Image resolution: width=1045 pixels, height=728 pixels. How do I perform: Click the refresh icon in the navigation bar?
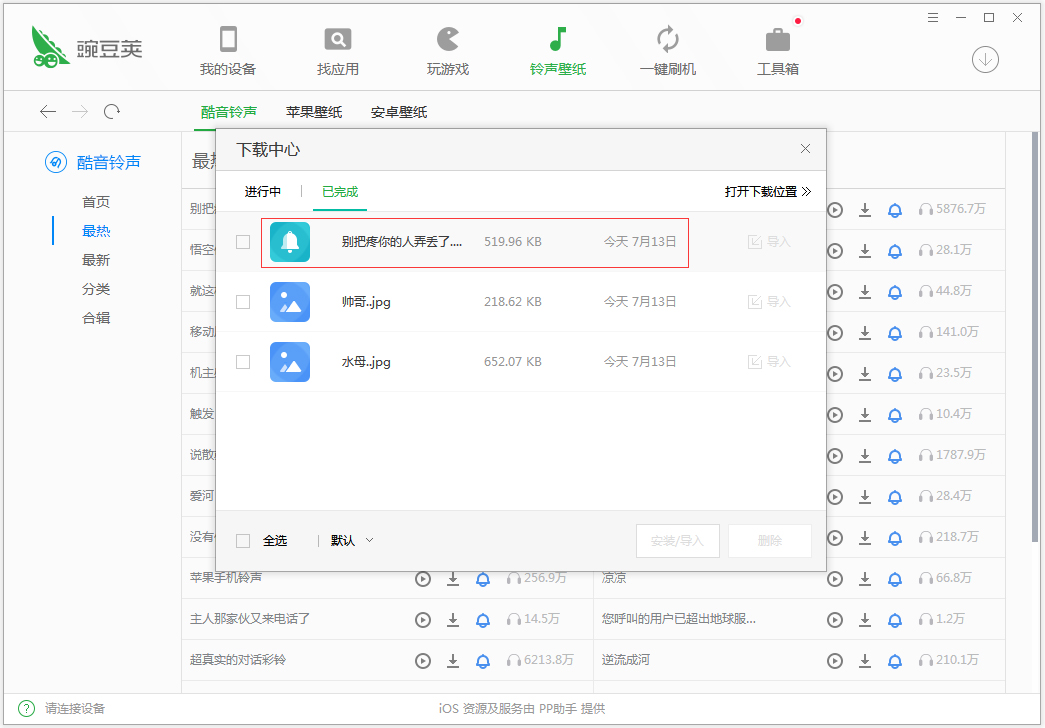(112, 111)
